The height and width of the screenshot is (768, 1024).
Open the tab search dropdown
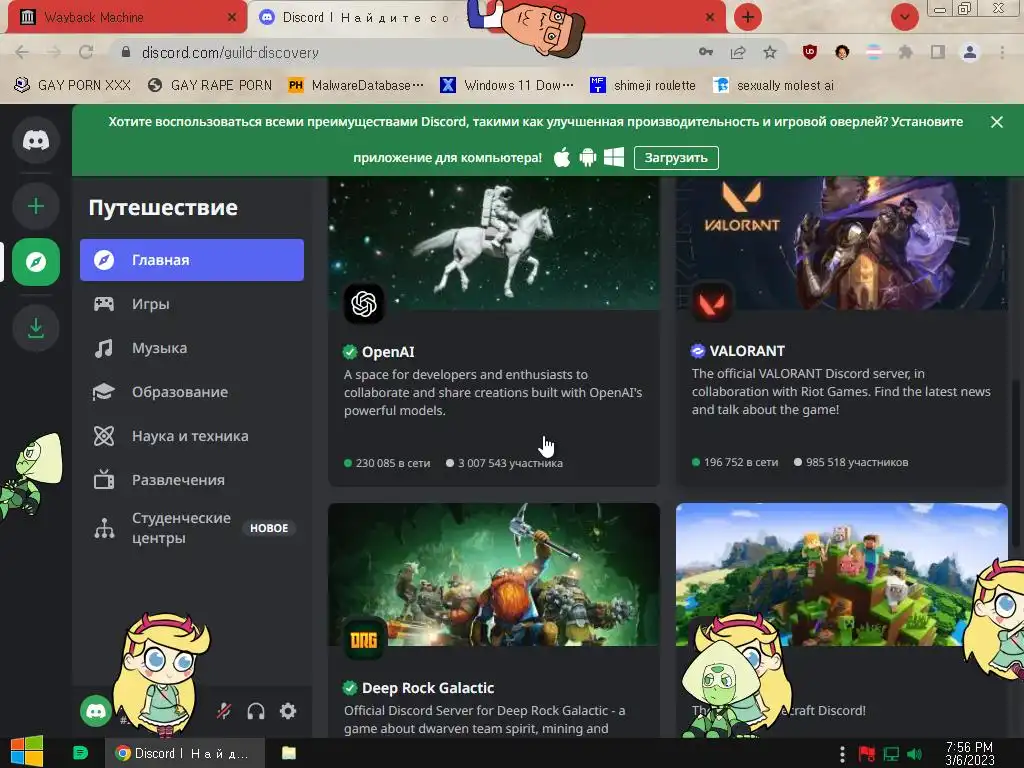[904, 17]
